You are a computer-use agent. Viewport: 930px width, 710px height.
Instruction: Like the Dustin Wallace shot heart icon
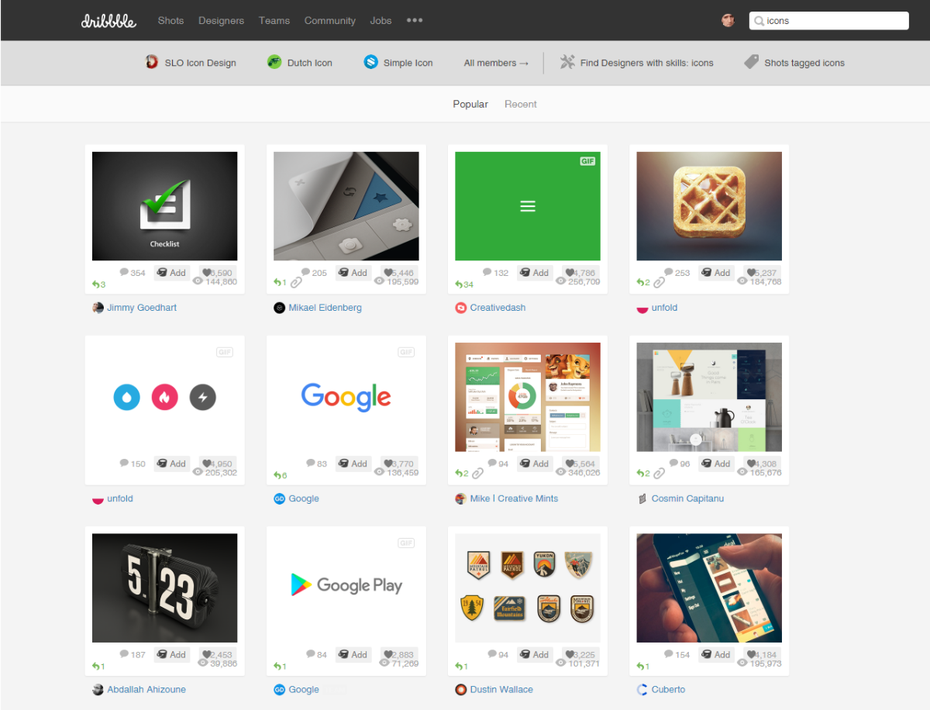tap(569, 654)
